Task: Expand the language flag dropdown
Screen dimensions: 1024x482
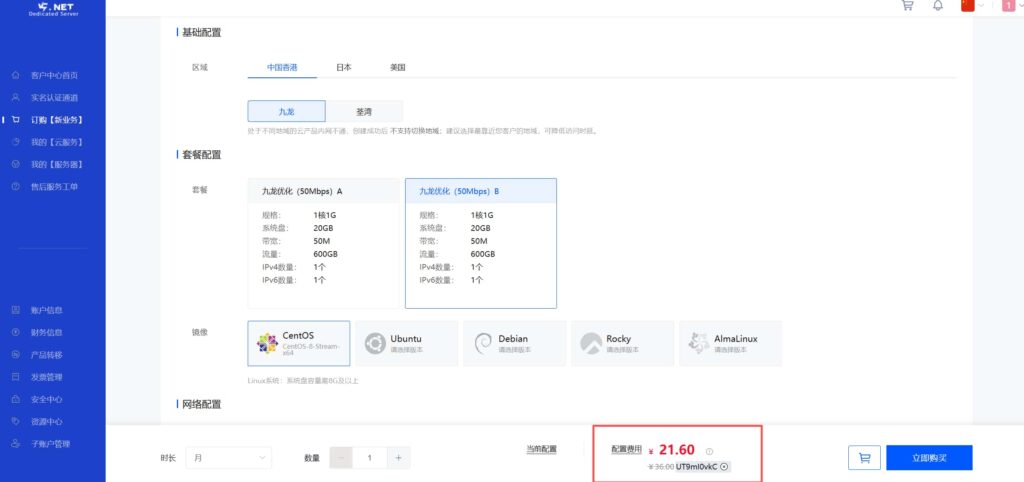Action: (x=972, y=6)
